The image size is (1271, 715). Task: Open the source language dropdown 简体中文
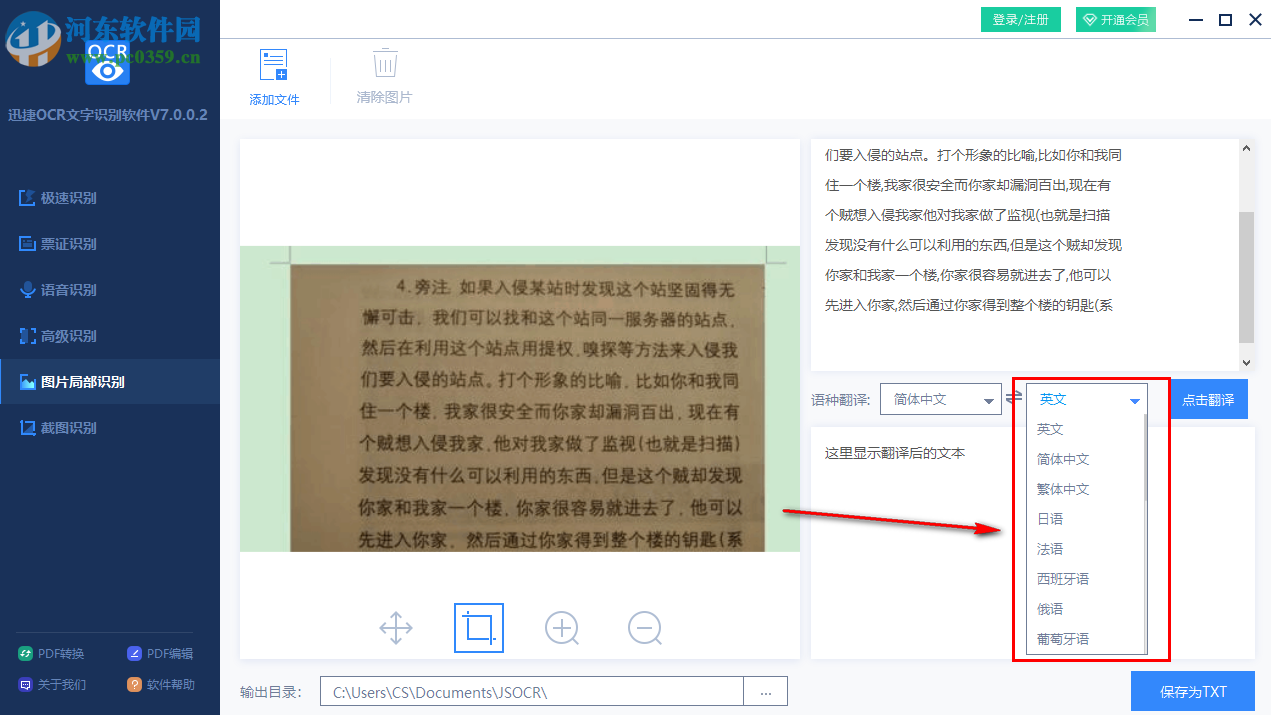tap(940, 398)
